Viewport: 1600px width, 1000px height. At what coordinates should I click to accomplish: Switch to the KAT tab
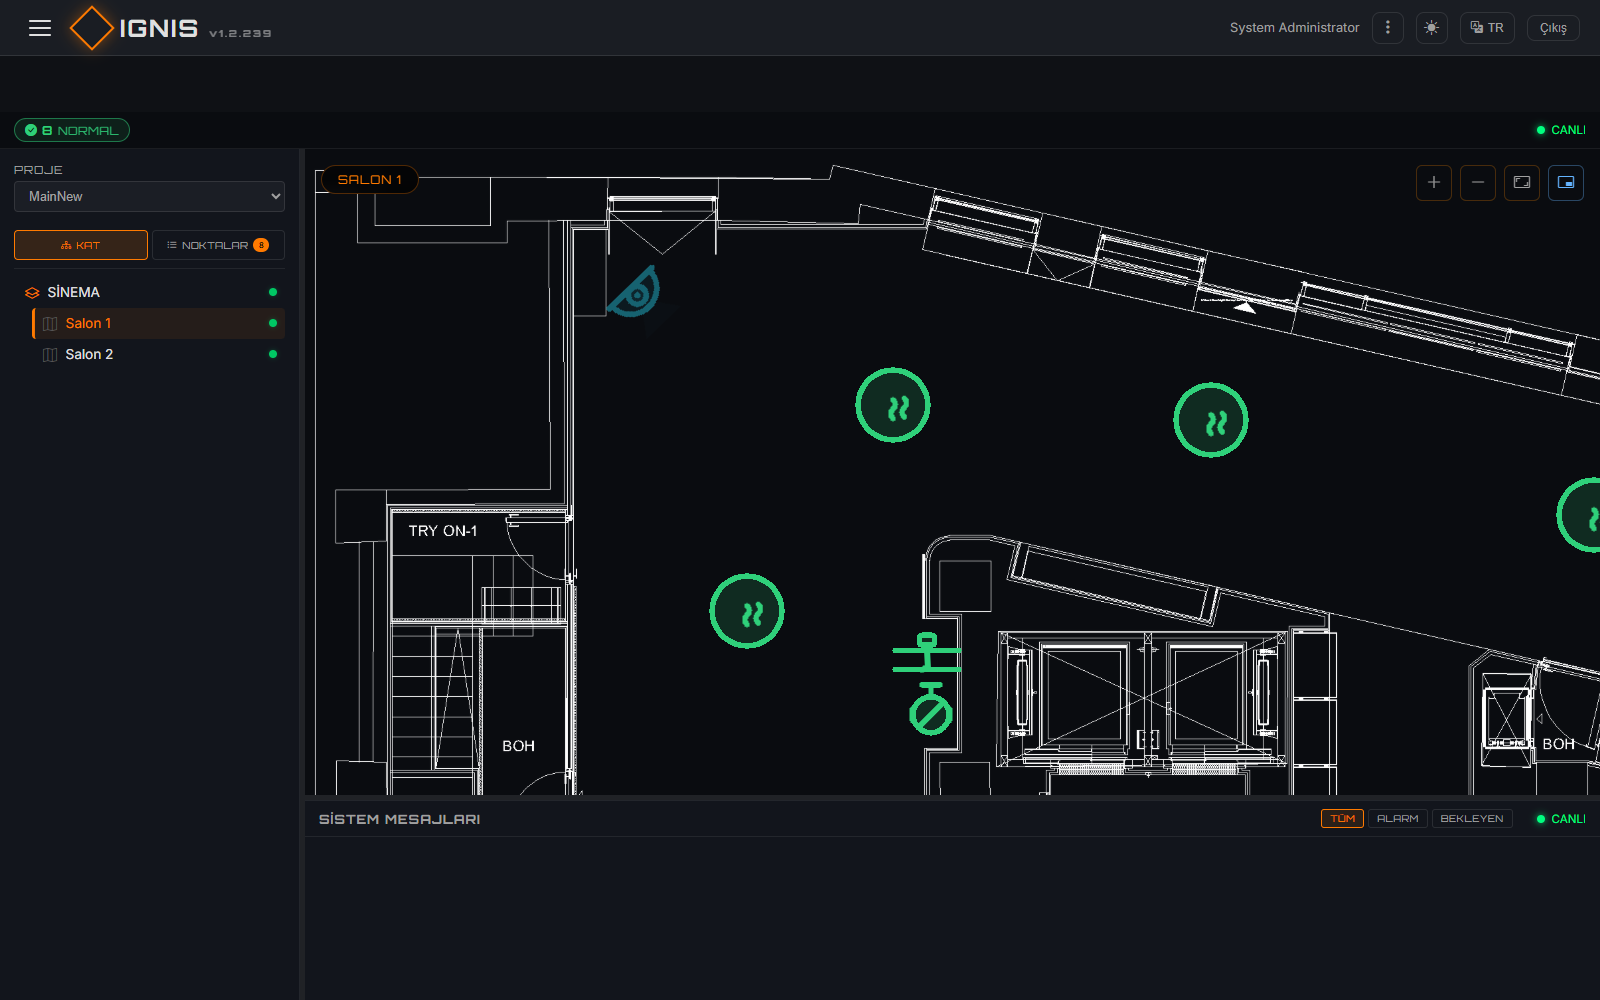(81, 245)
